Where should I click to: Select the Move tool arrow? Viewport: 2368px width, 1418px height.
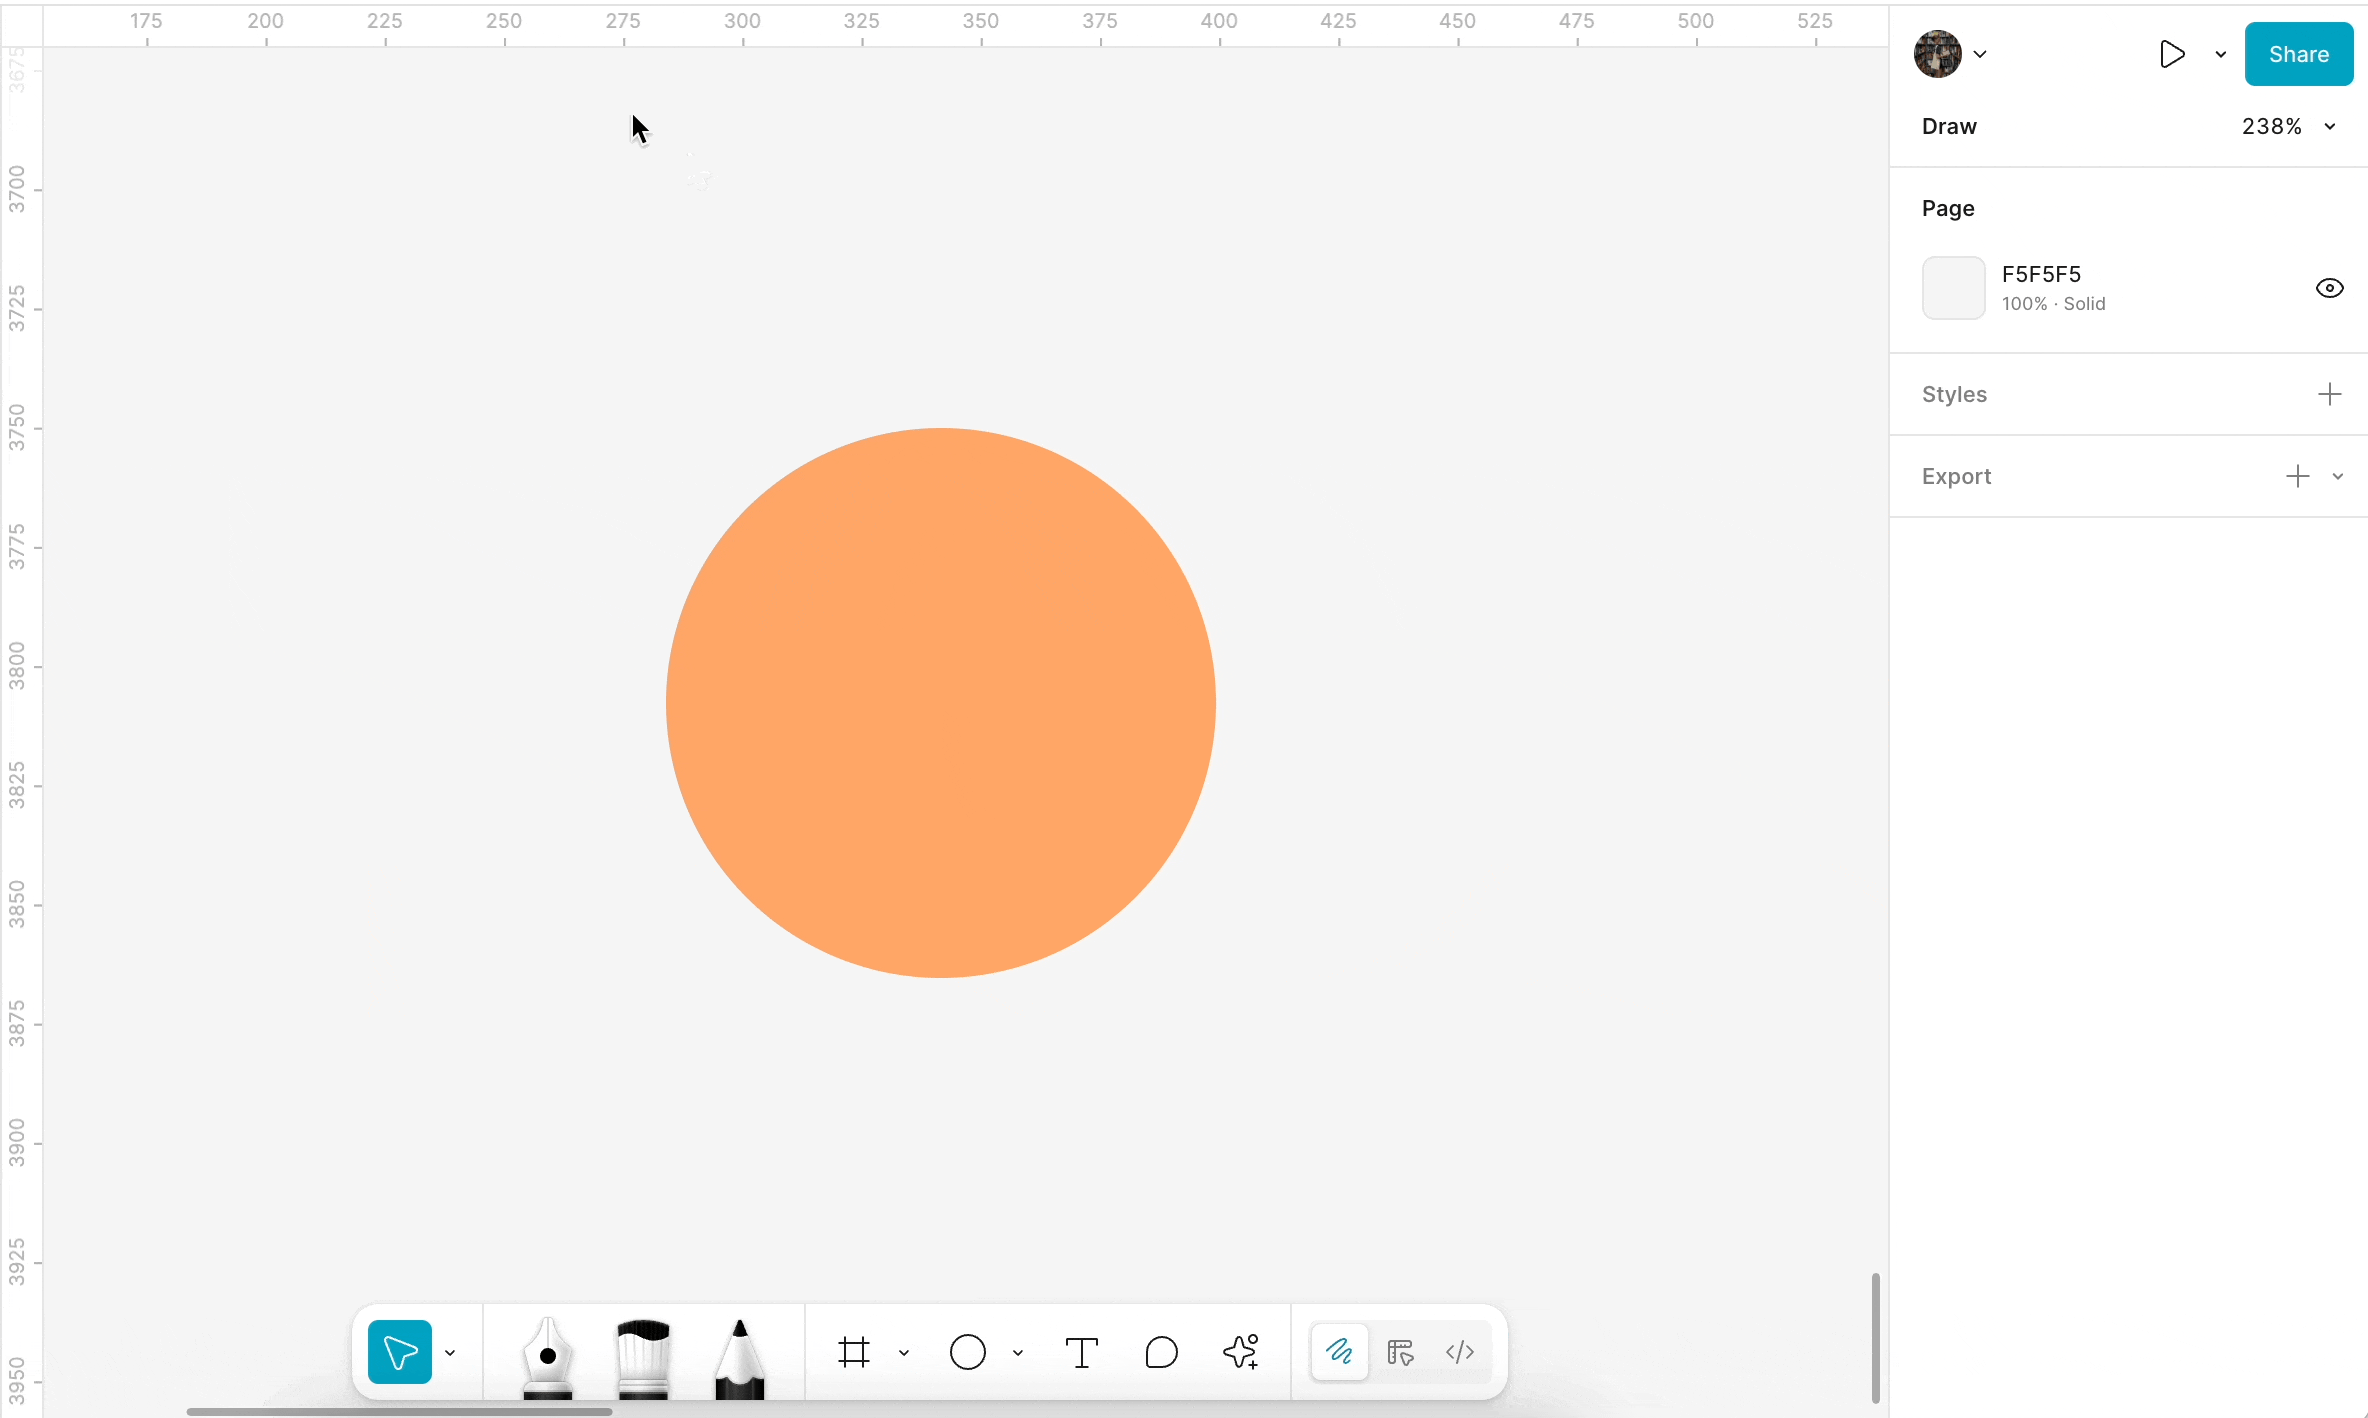(399, 1352)
